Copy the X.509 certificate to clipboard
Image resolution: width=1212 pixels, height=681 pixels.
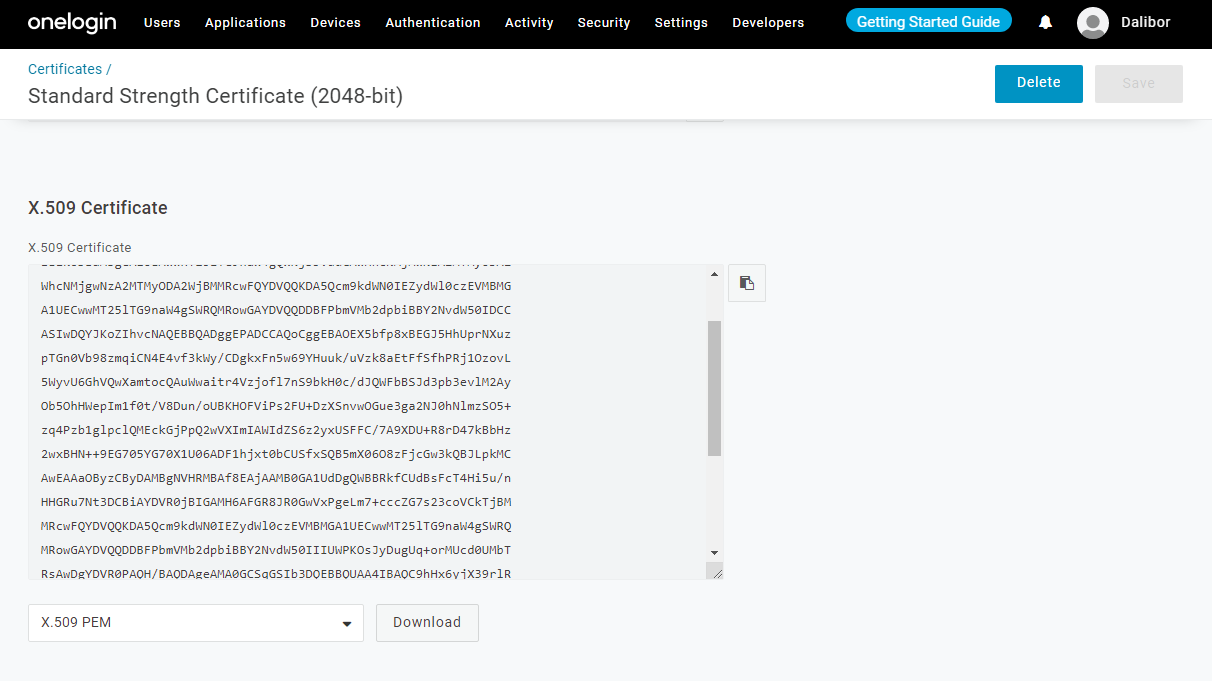tap(747, 283)
